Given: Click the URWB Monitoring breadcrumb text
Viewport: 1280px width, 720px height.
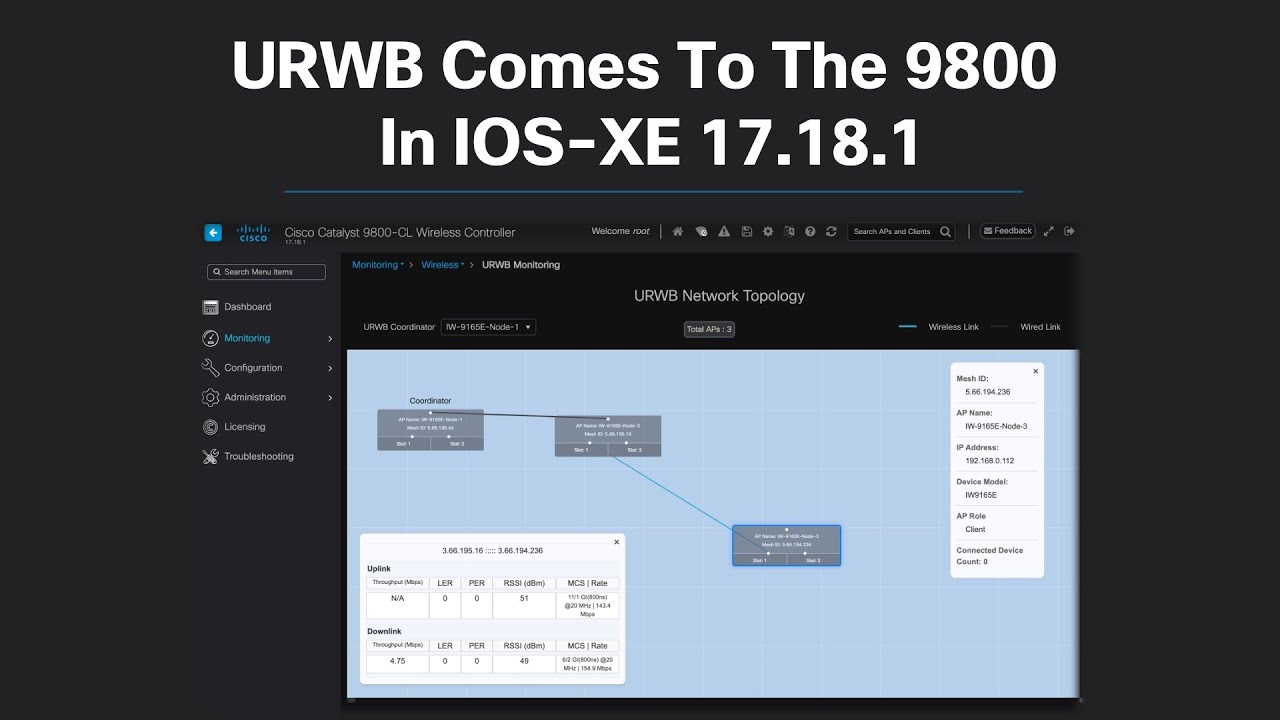Looking at the screenshot, I should pyautogui.click(x=521, y=265).
